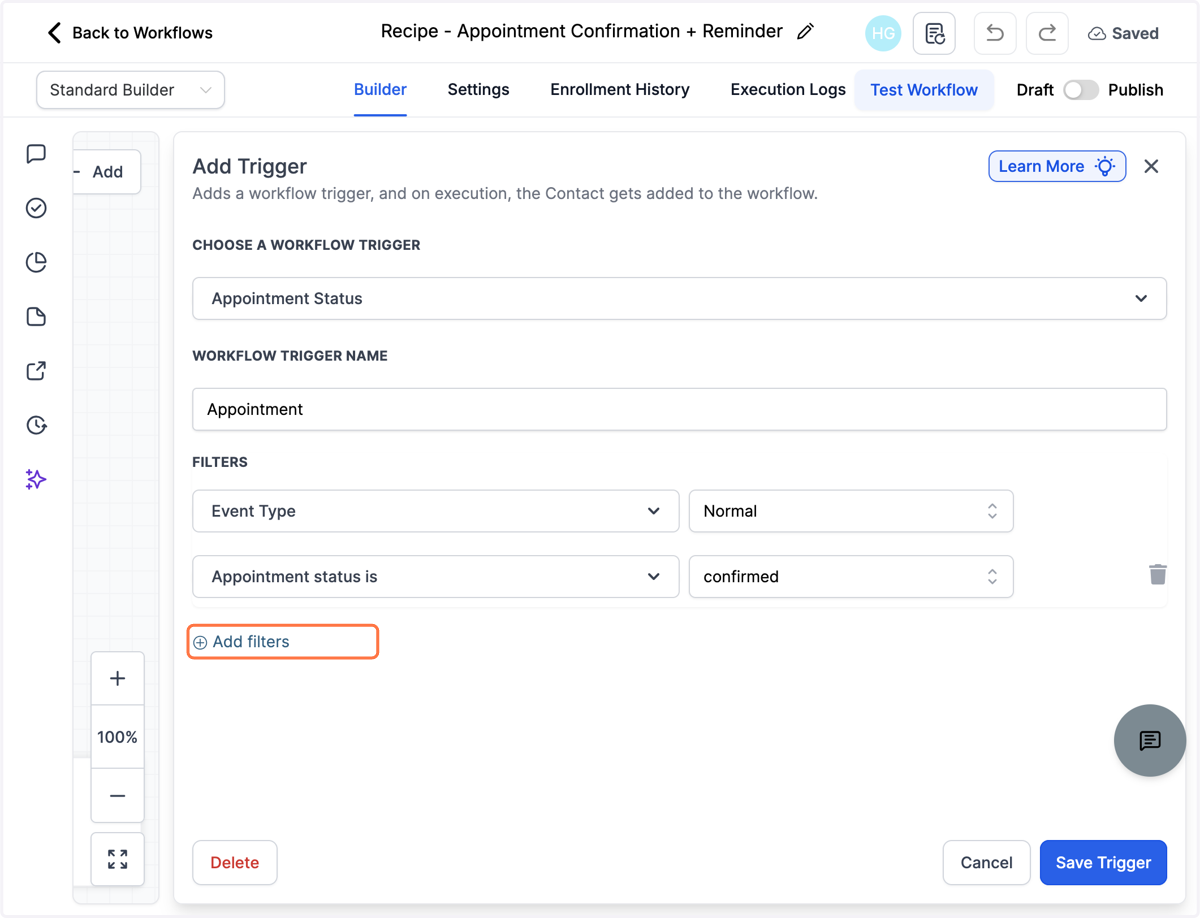
Task: Click the pencil icon to rename workflow
Action: point(805,32)
